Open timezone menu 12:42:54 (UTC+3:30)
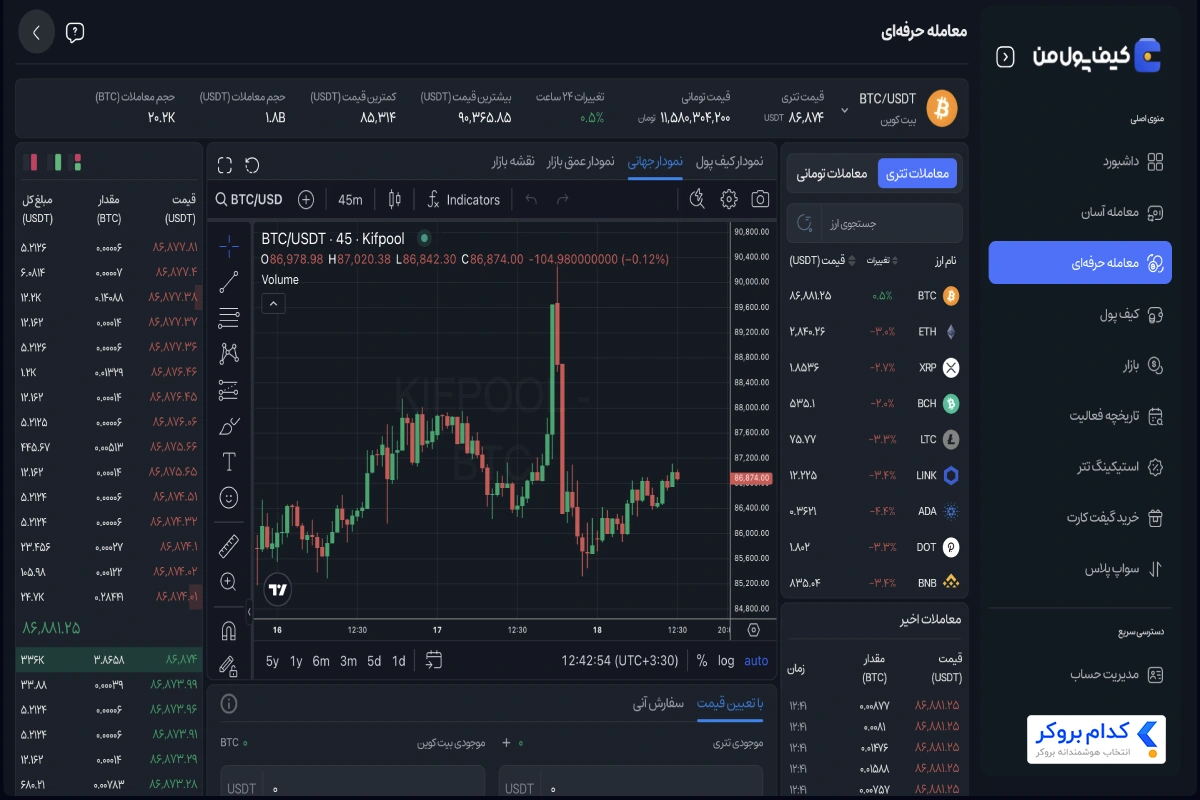The image size is (1200, 800). point(620,661)
